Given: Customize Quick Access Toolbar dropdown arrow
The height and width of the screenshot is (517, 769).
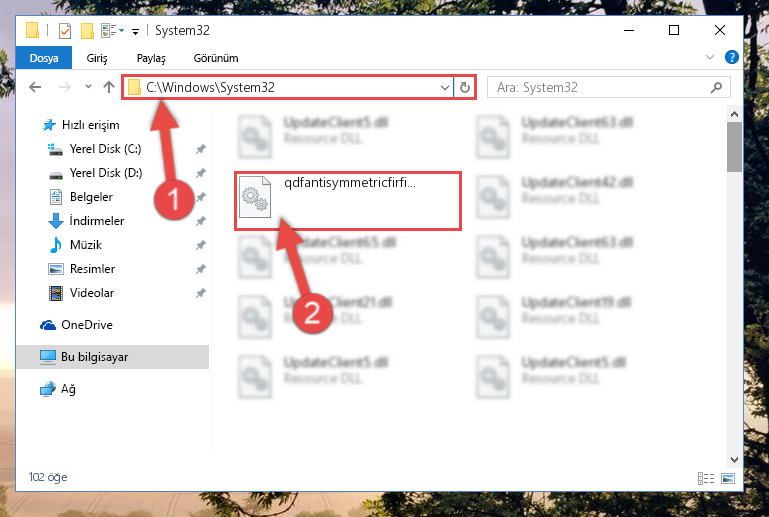Looking at the screenshot, I should [x=135, y=32].
